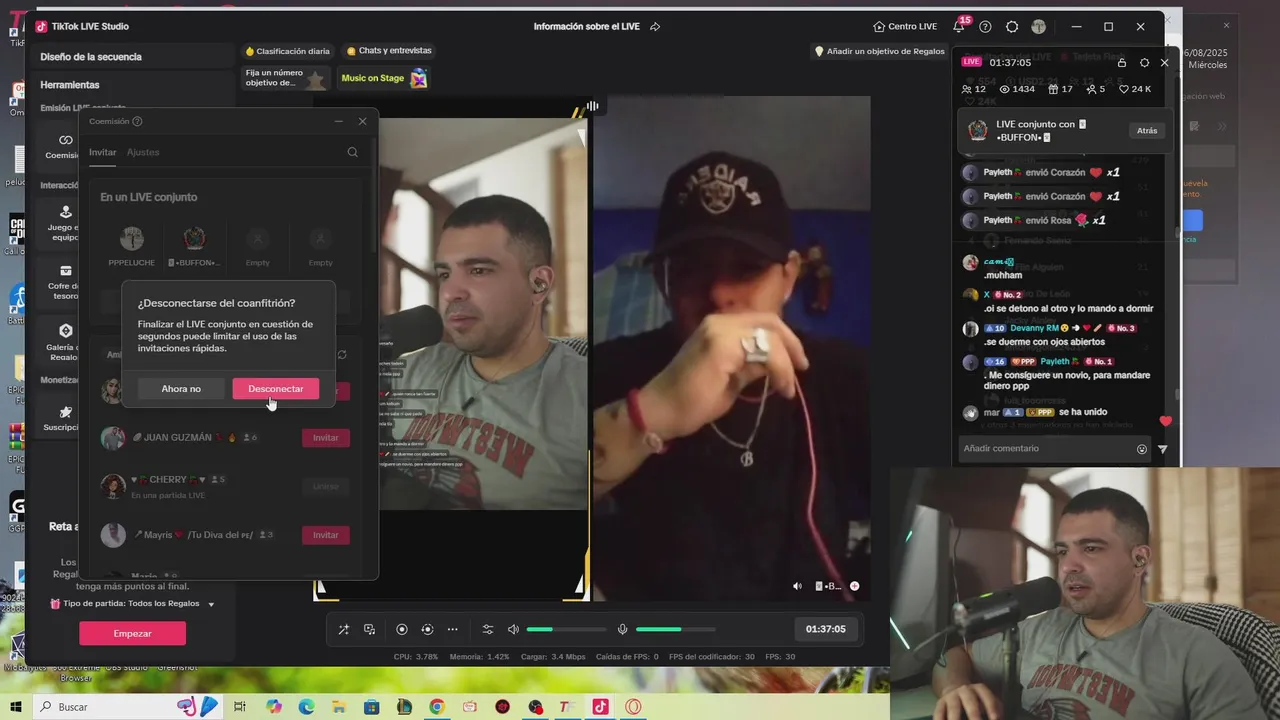Open the 'Juego en equipo' tool

[62, 223]
